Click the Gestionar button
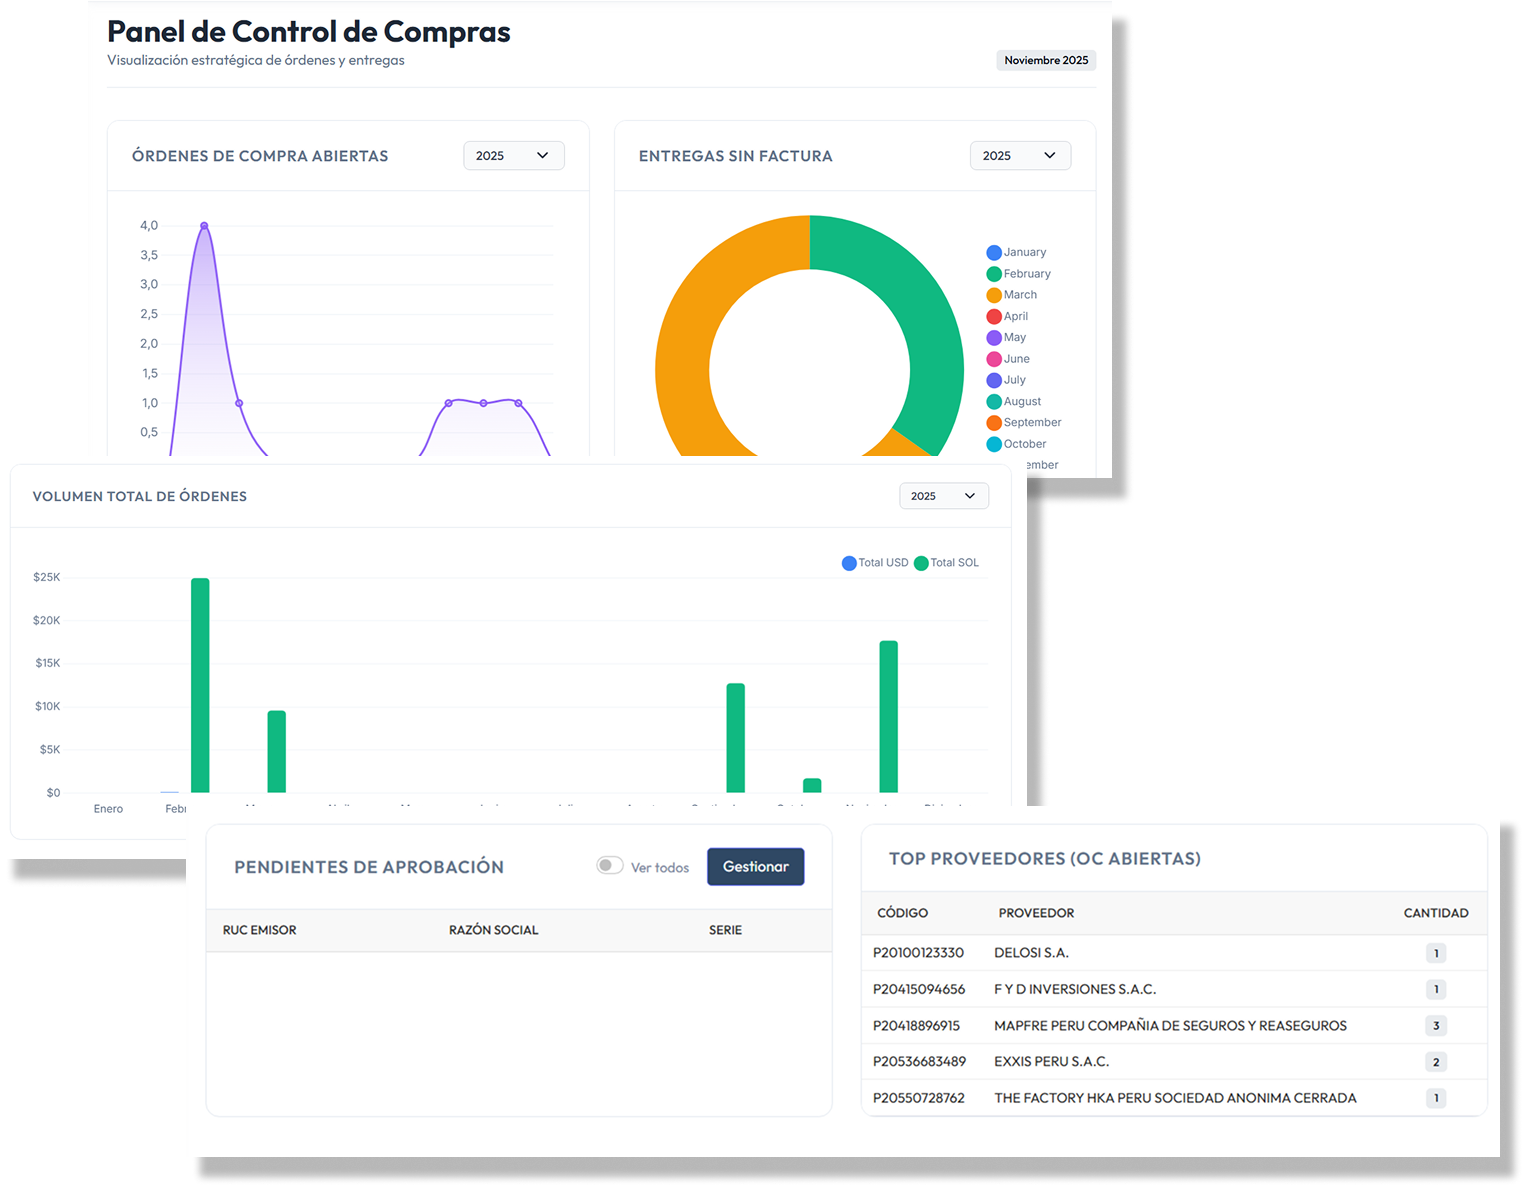 [755, 867]
